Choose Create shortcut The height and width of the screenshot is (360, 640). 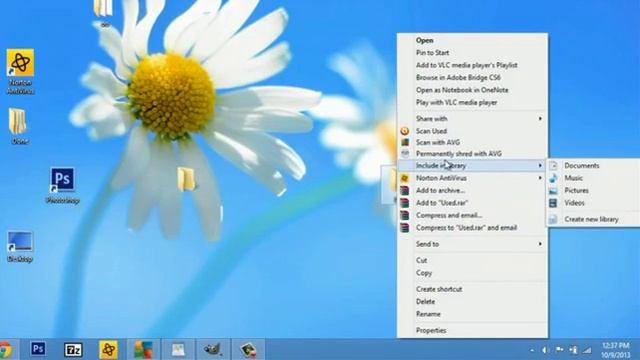coord(472,289)
